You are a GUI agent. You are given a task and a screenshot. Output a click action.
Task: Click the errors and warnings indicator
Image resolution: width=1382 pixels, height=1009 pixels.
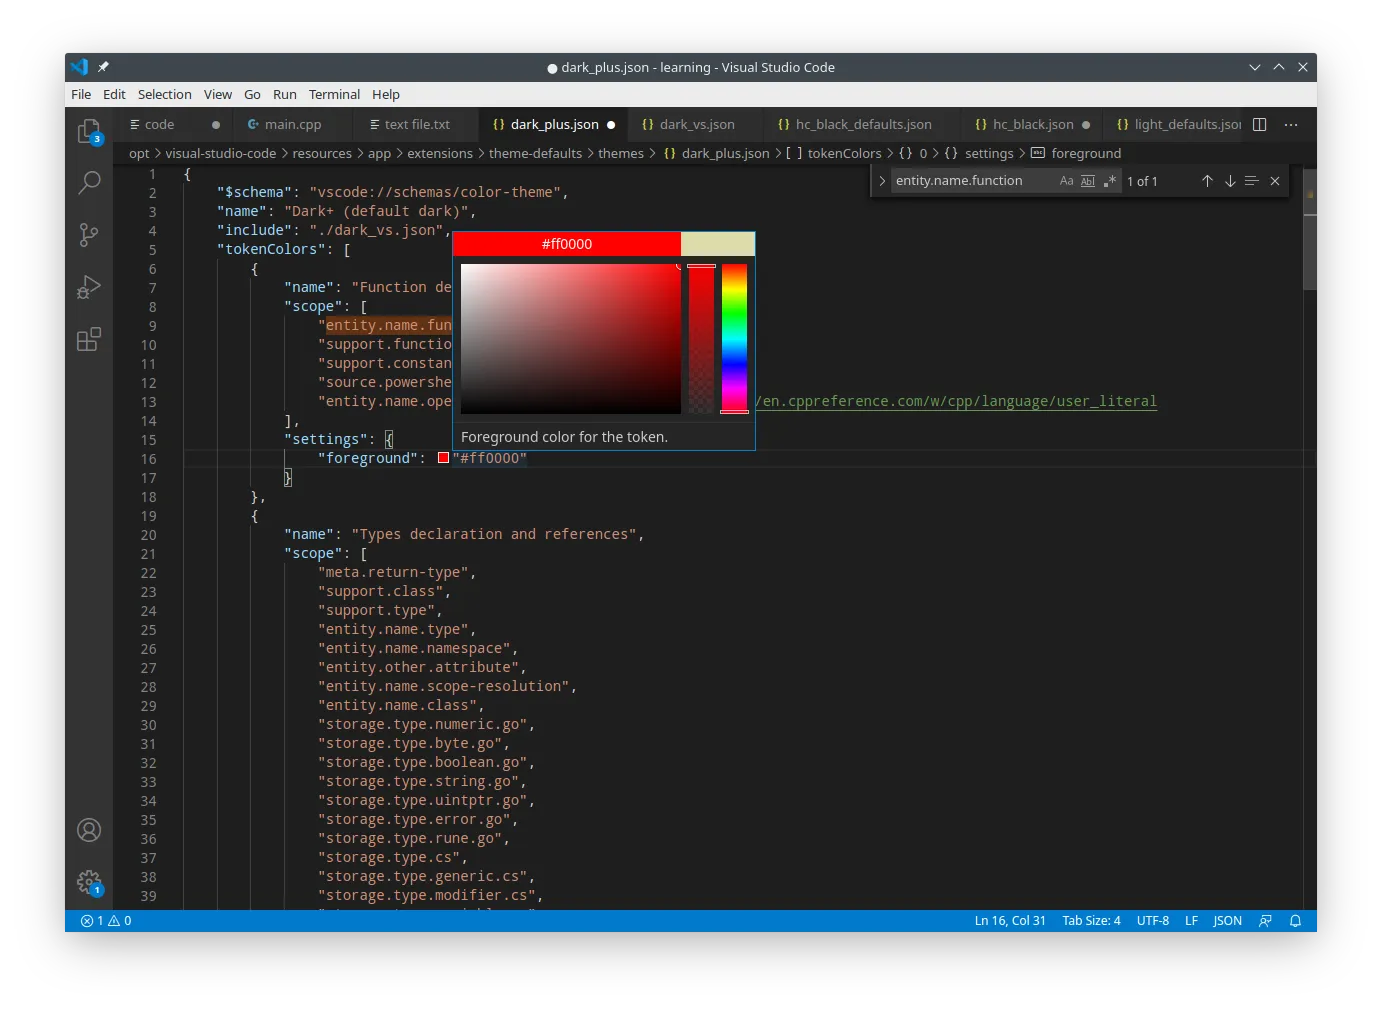point(106,921)
